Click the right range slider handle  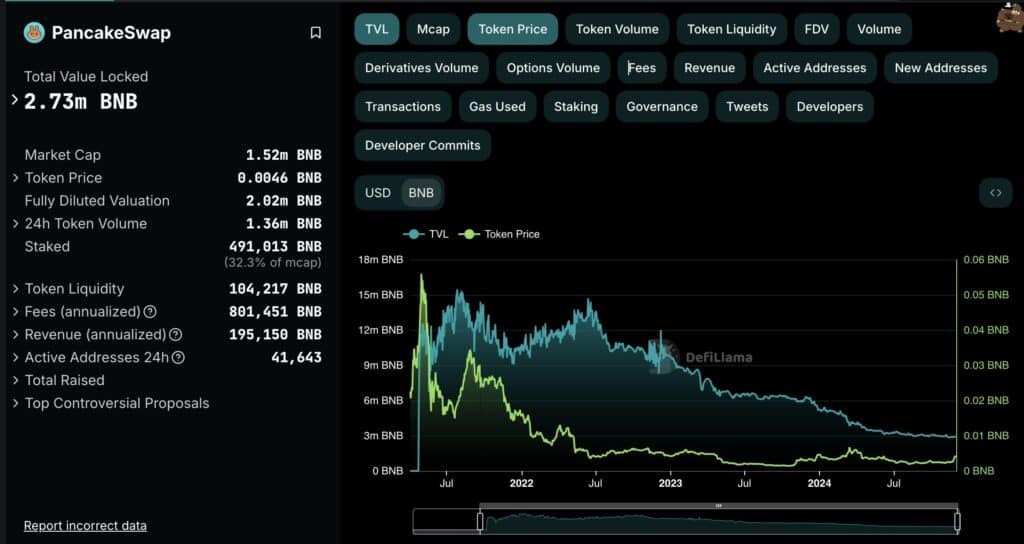point(958,521)
